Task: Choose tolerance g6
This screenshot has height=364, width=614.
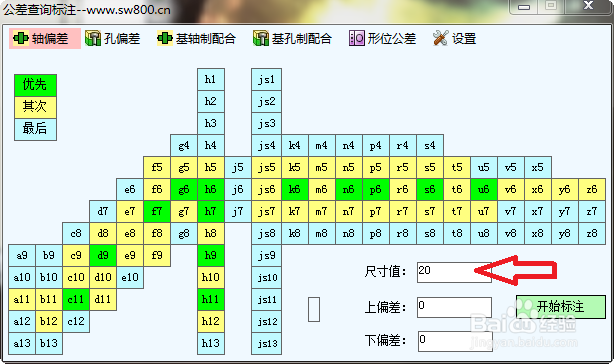Action: click(184, 189)
